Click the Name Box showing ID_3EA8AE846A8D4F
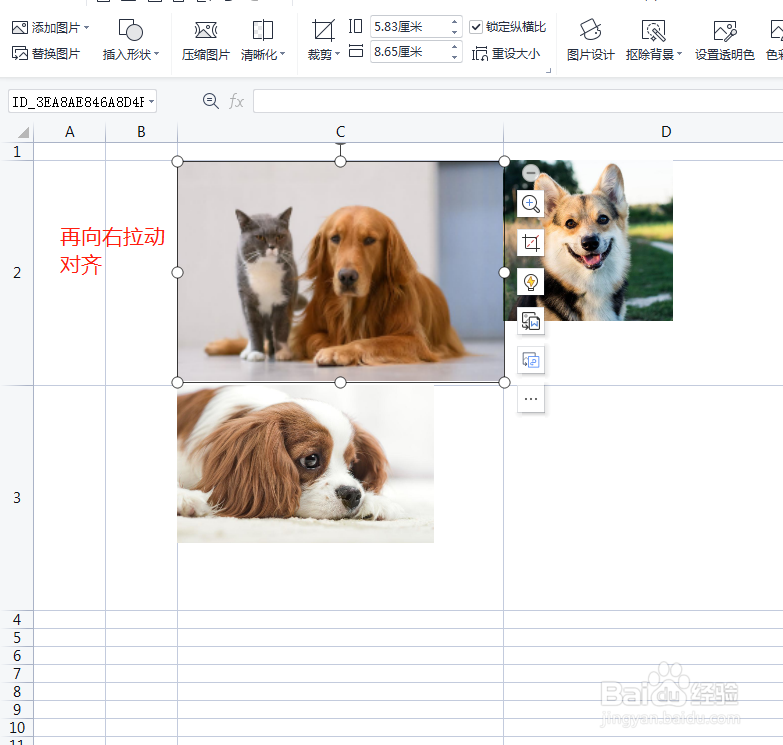This screenshot has width=783, height=745. click(x=78, y=102)
